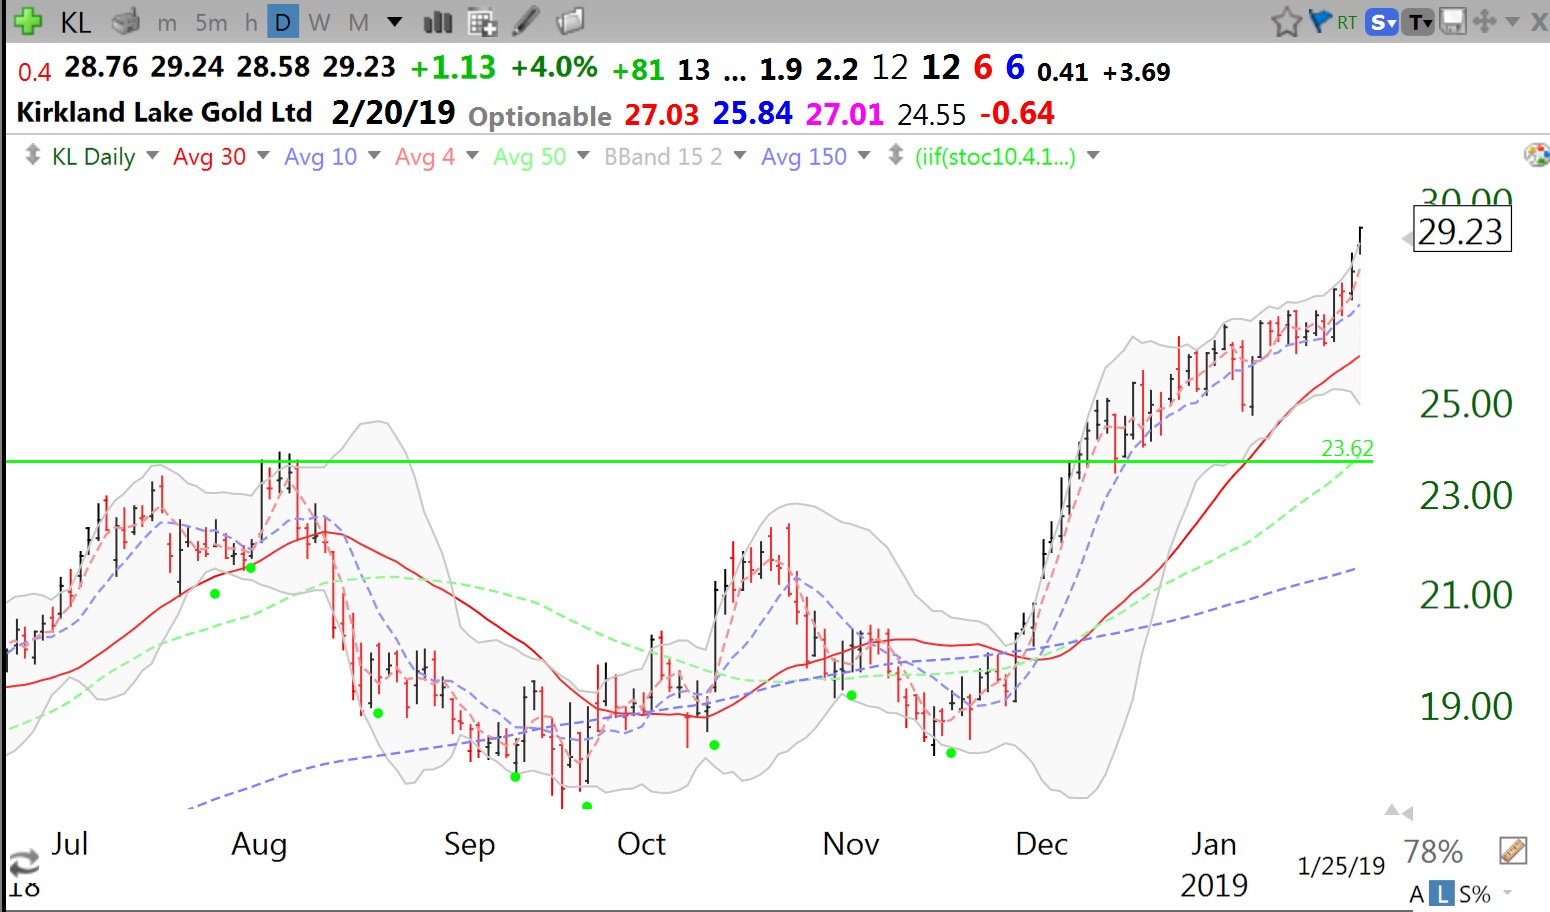
Task: Open the chart template folder icon
Action: click(570, 21)
